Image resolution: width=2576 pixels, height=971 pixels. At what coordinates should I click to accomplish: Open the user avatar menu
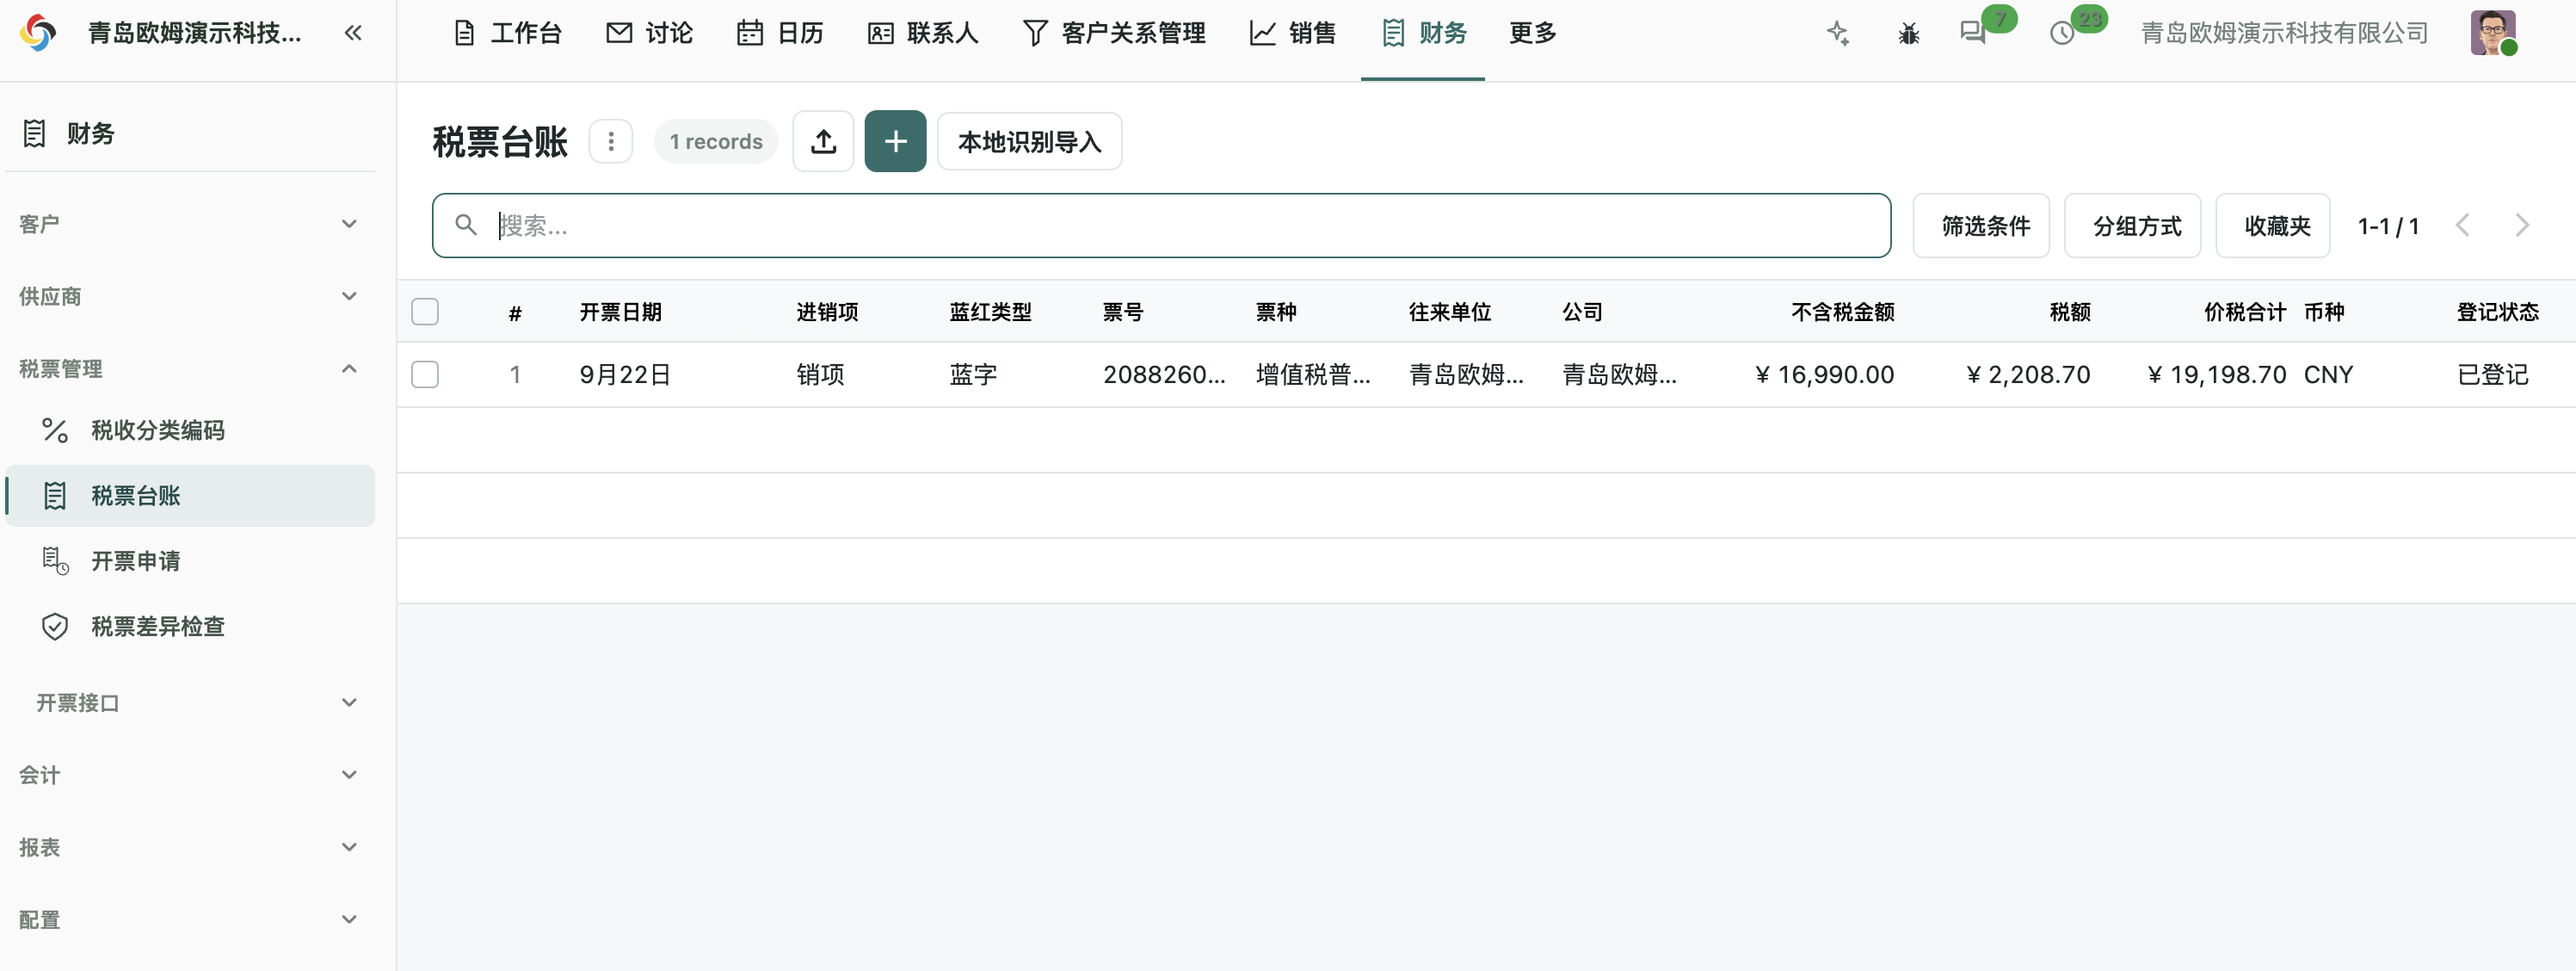2494,33
